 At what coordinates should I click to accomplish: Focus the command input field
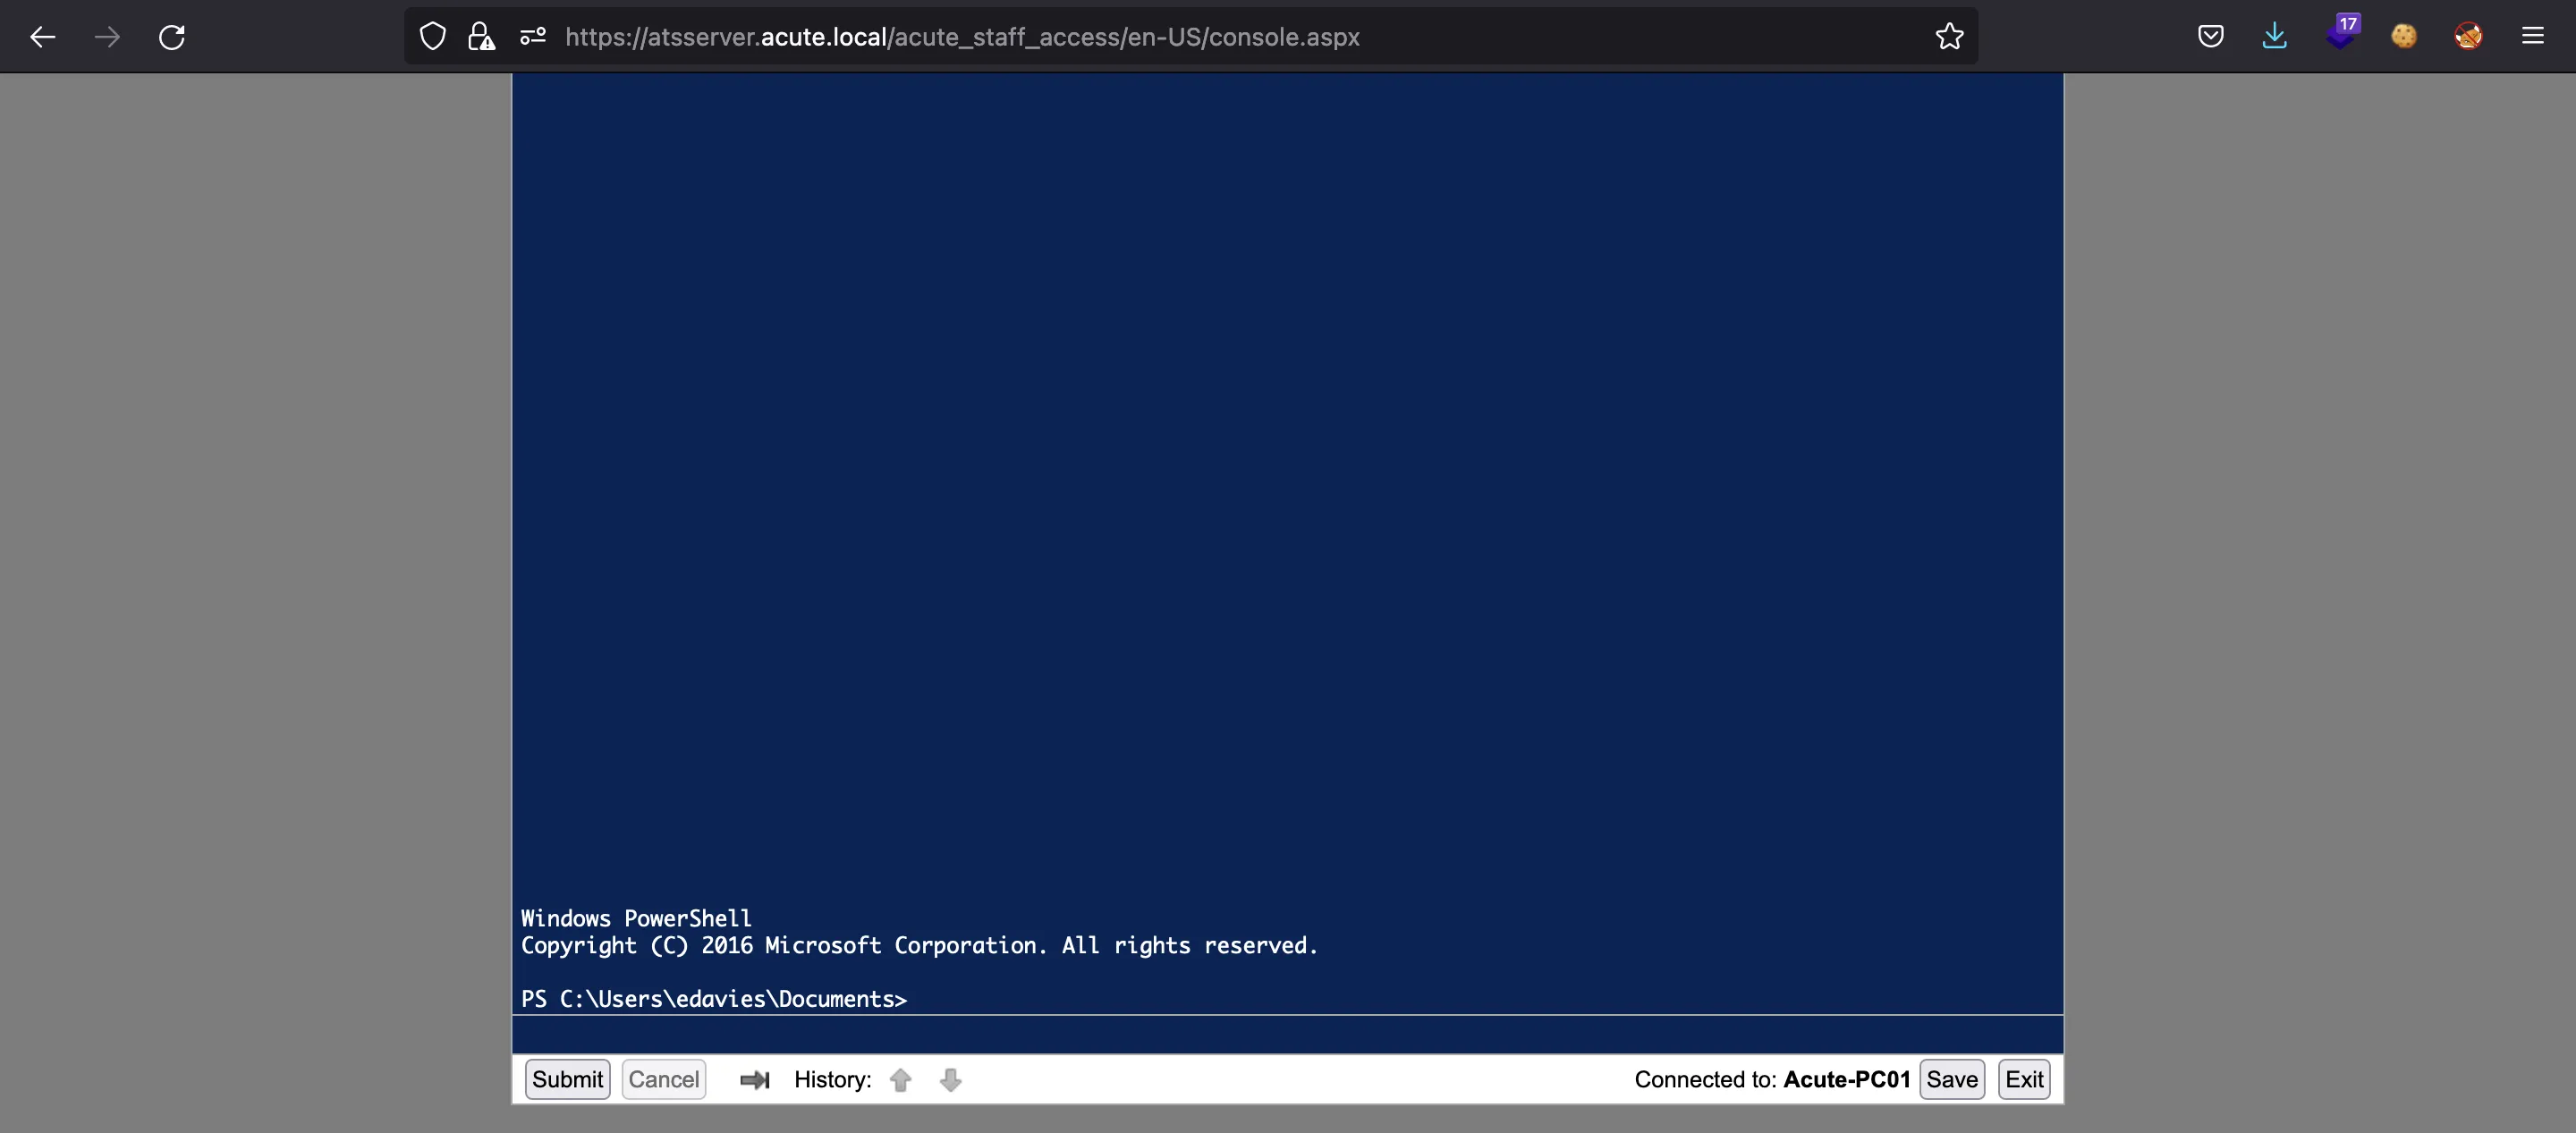(1287, 1035)
